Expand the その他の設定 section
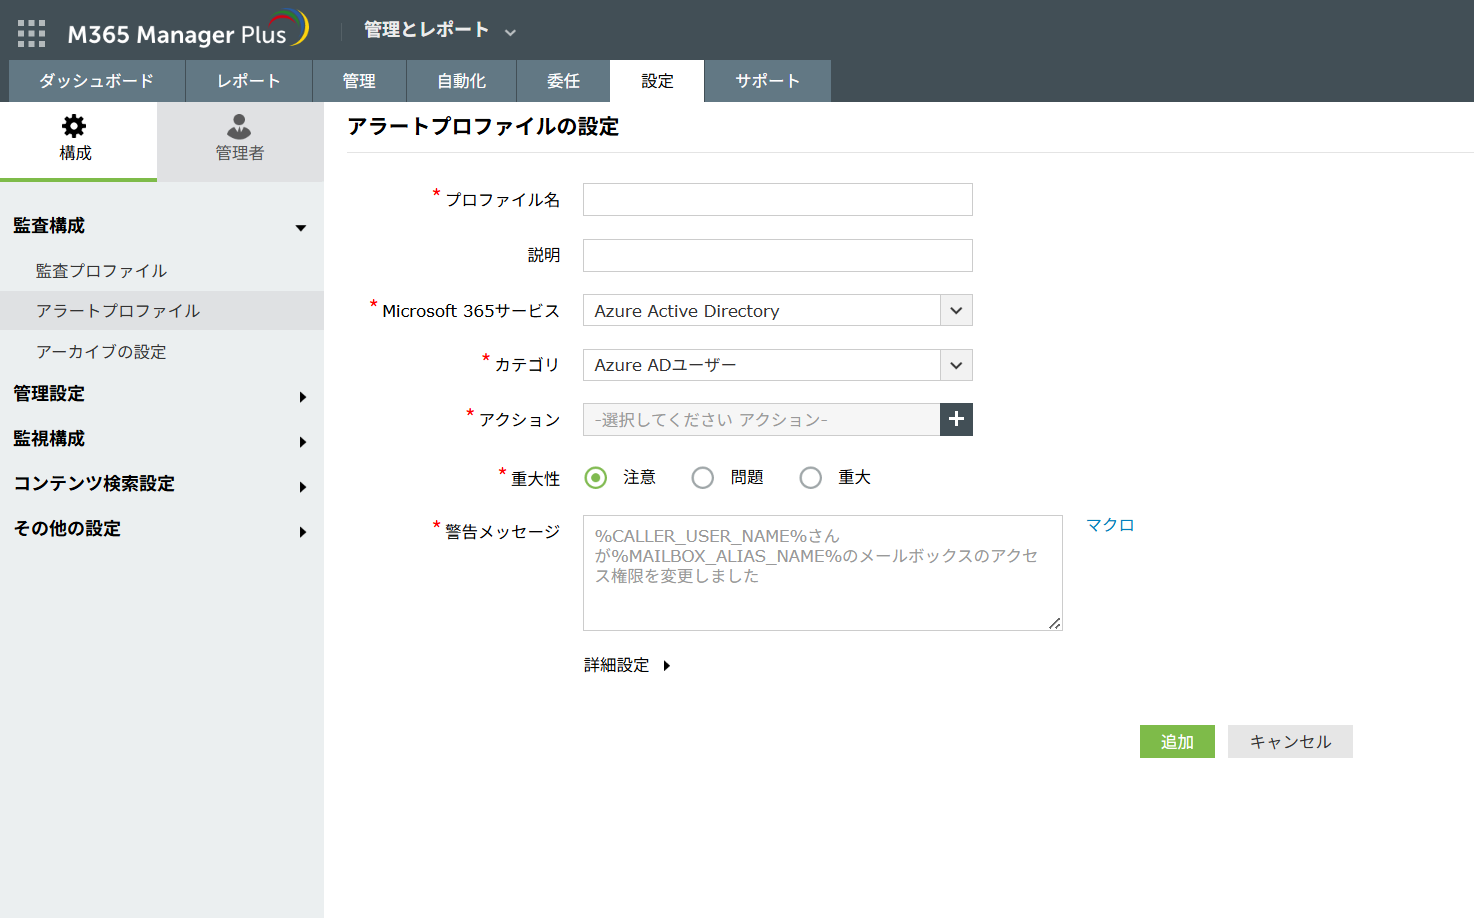1474x918 pixels. [302, 532]
